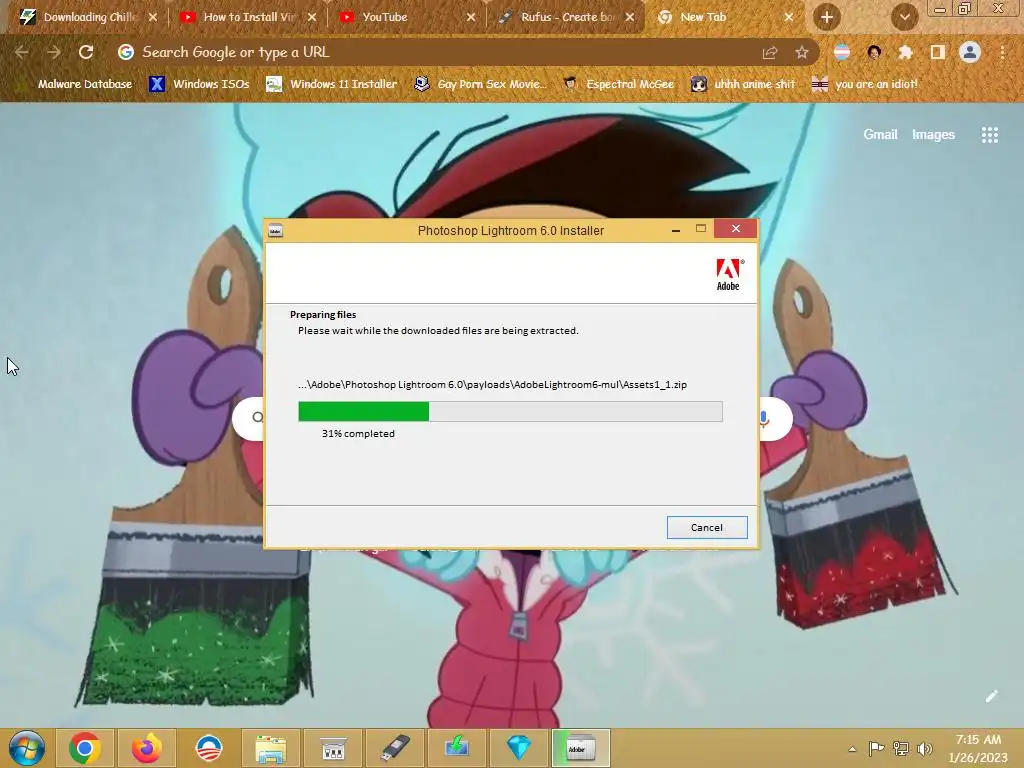
Task: Share this page icon in address bar
Action: click(x=770, y=52)
